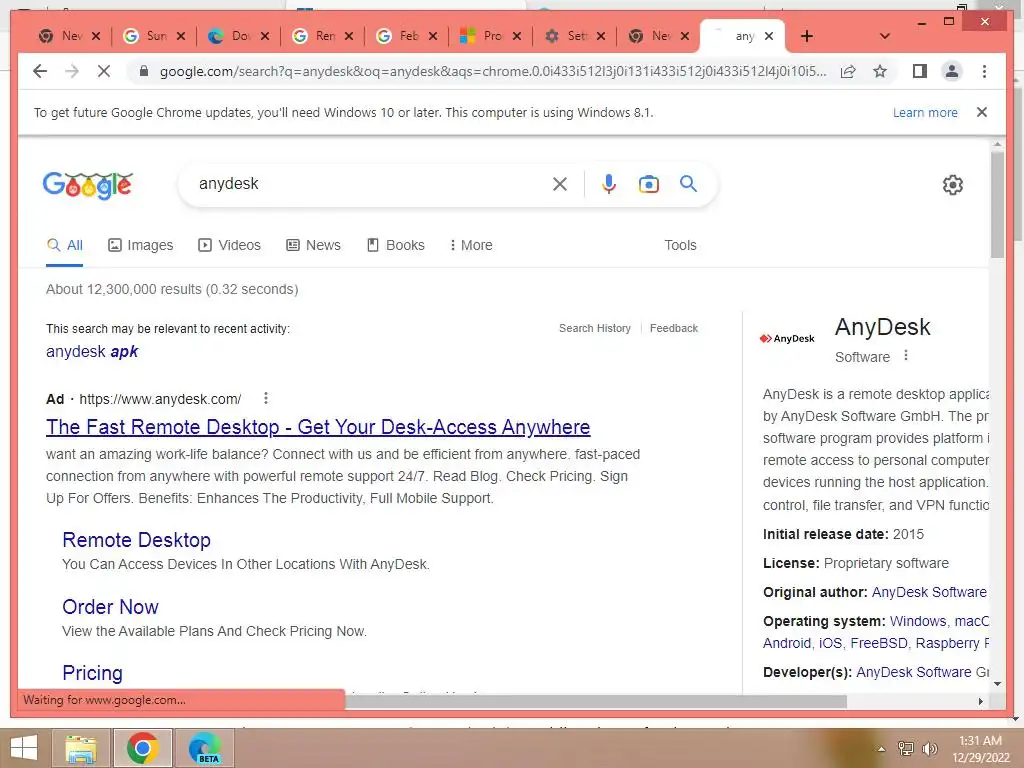Open the iOS operating system link
The width and height of the screenshot is (1024, 768).
click(x=831, y=643)
